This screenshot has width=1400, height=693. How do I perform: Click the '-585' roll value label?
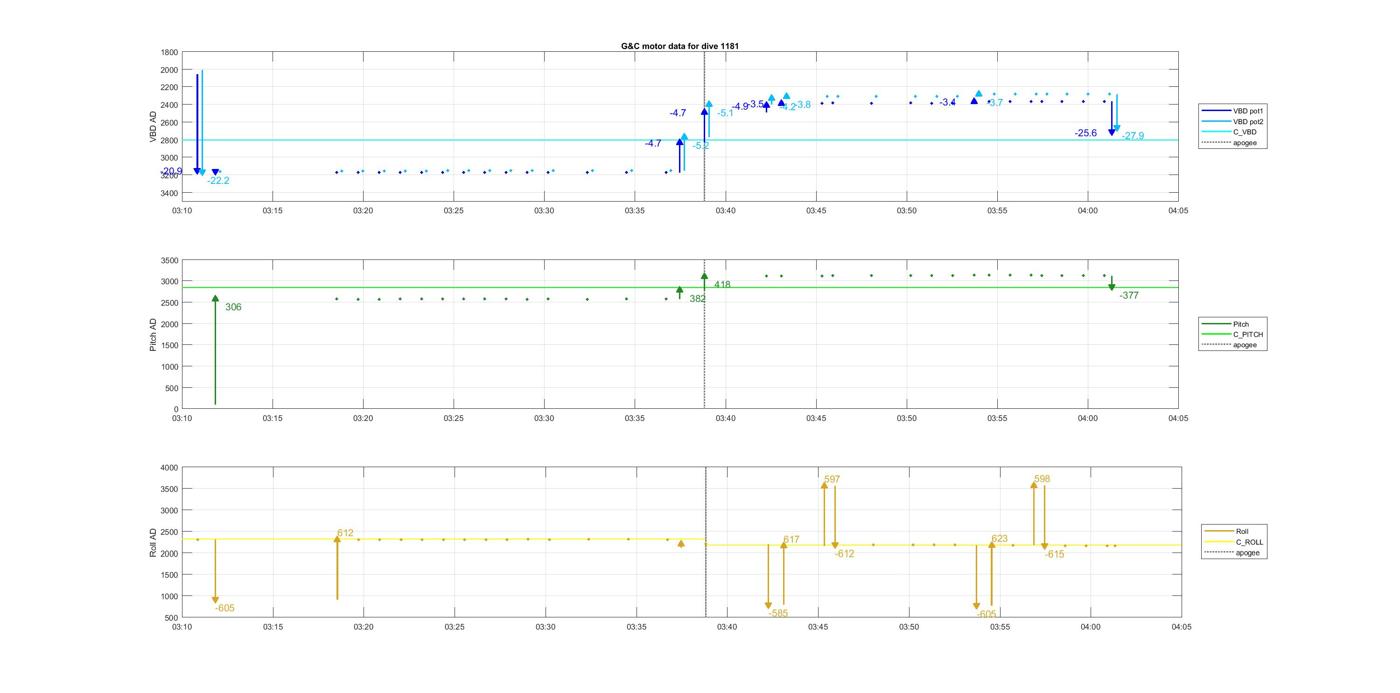tap(778, 613)
